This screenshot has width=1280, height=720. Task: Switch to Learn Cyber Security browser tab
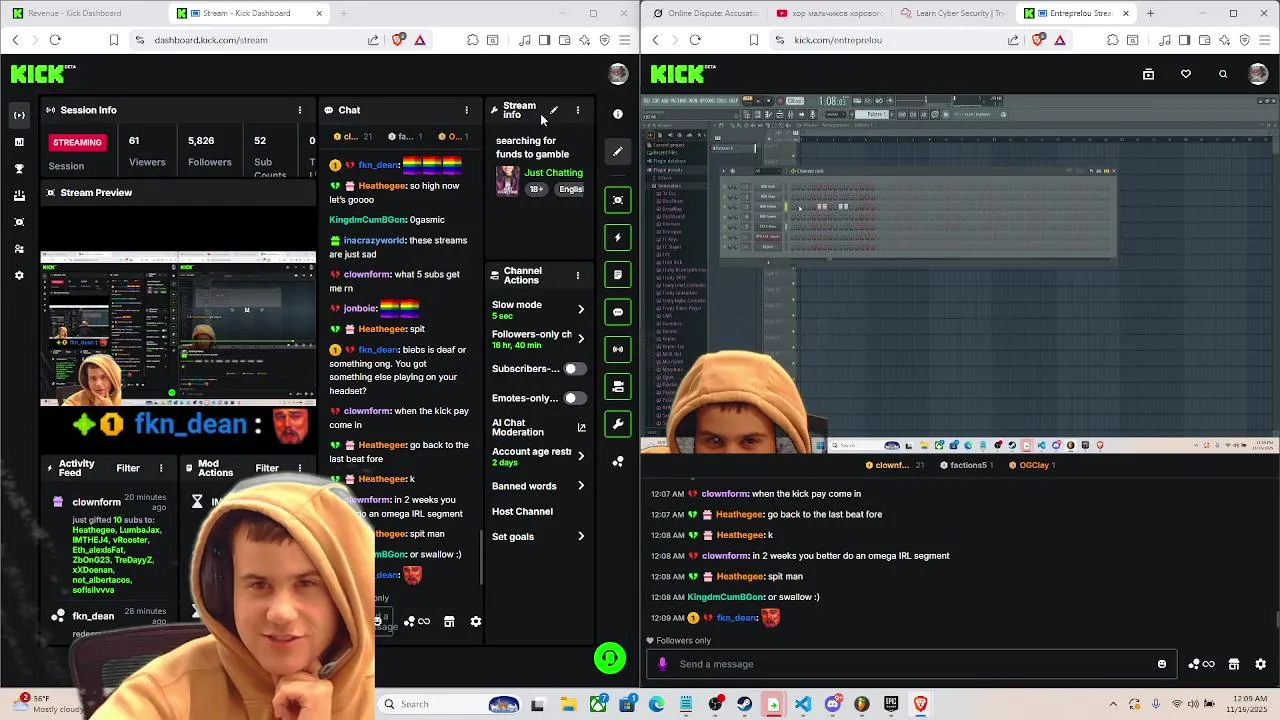pyautogui.click(x=951, y=13)
